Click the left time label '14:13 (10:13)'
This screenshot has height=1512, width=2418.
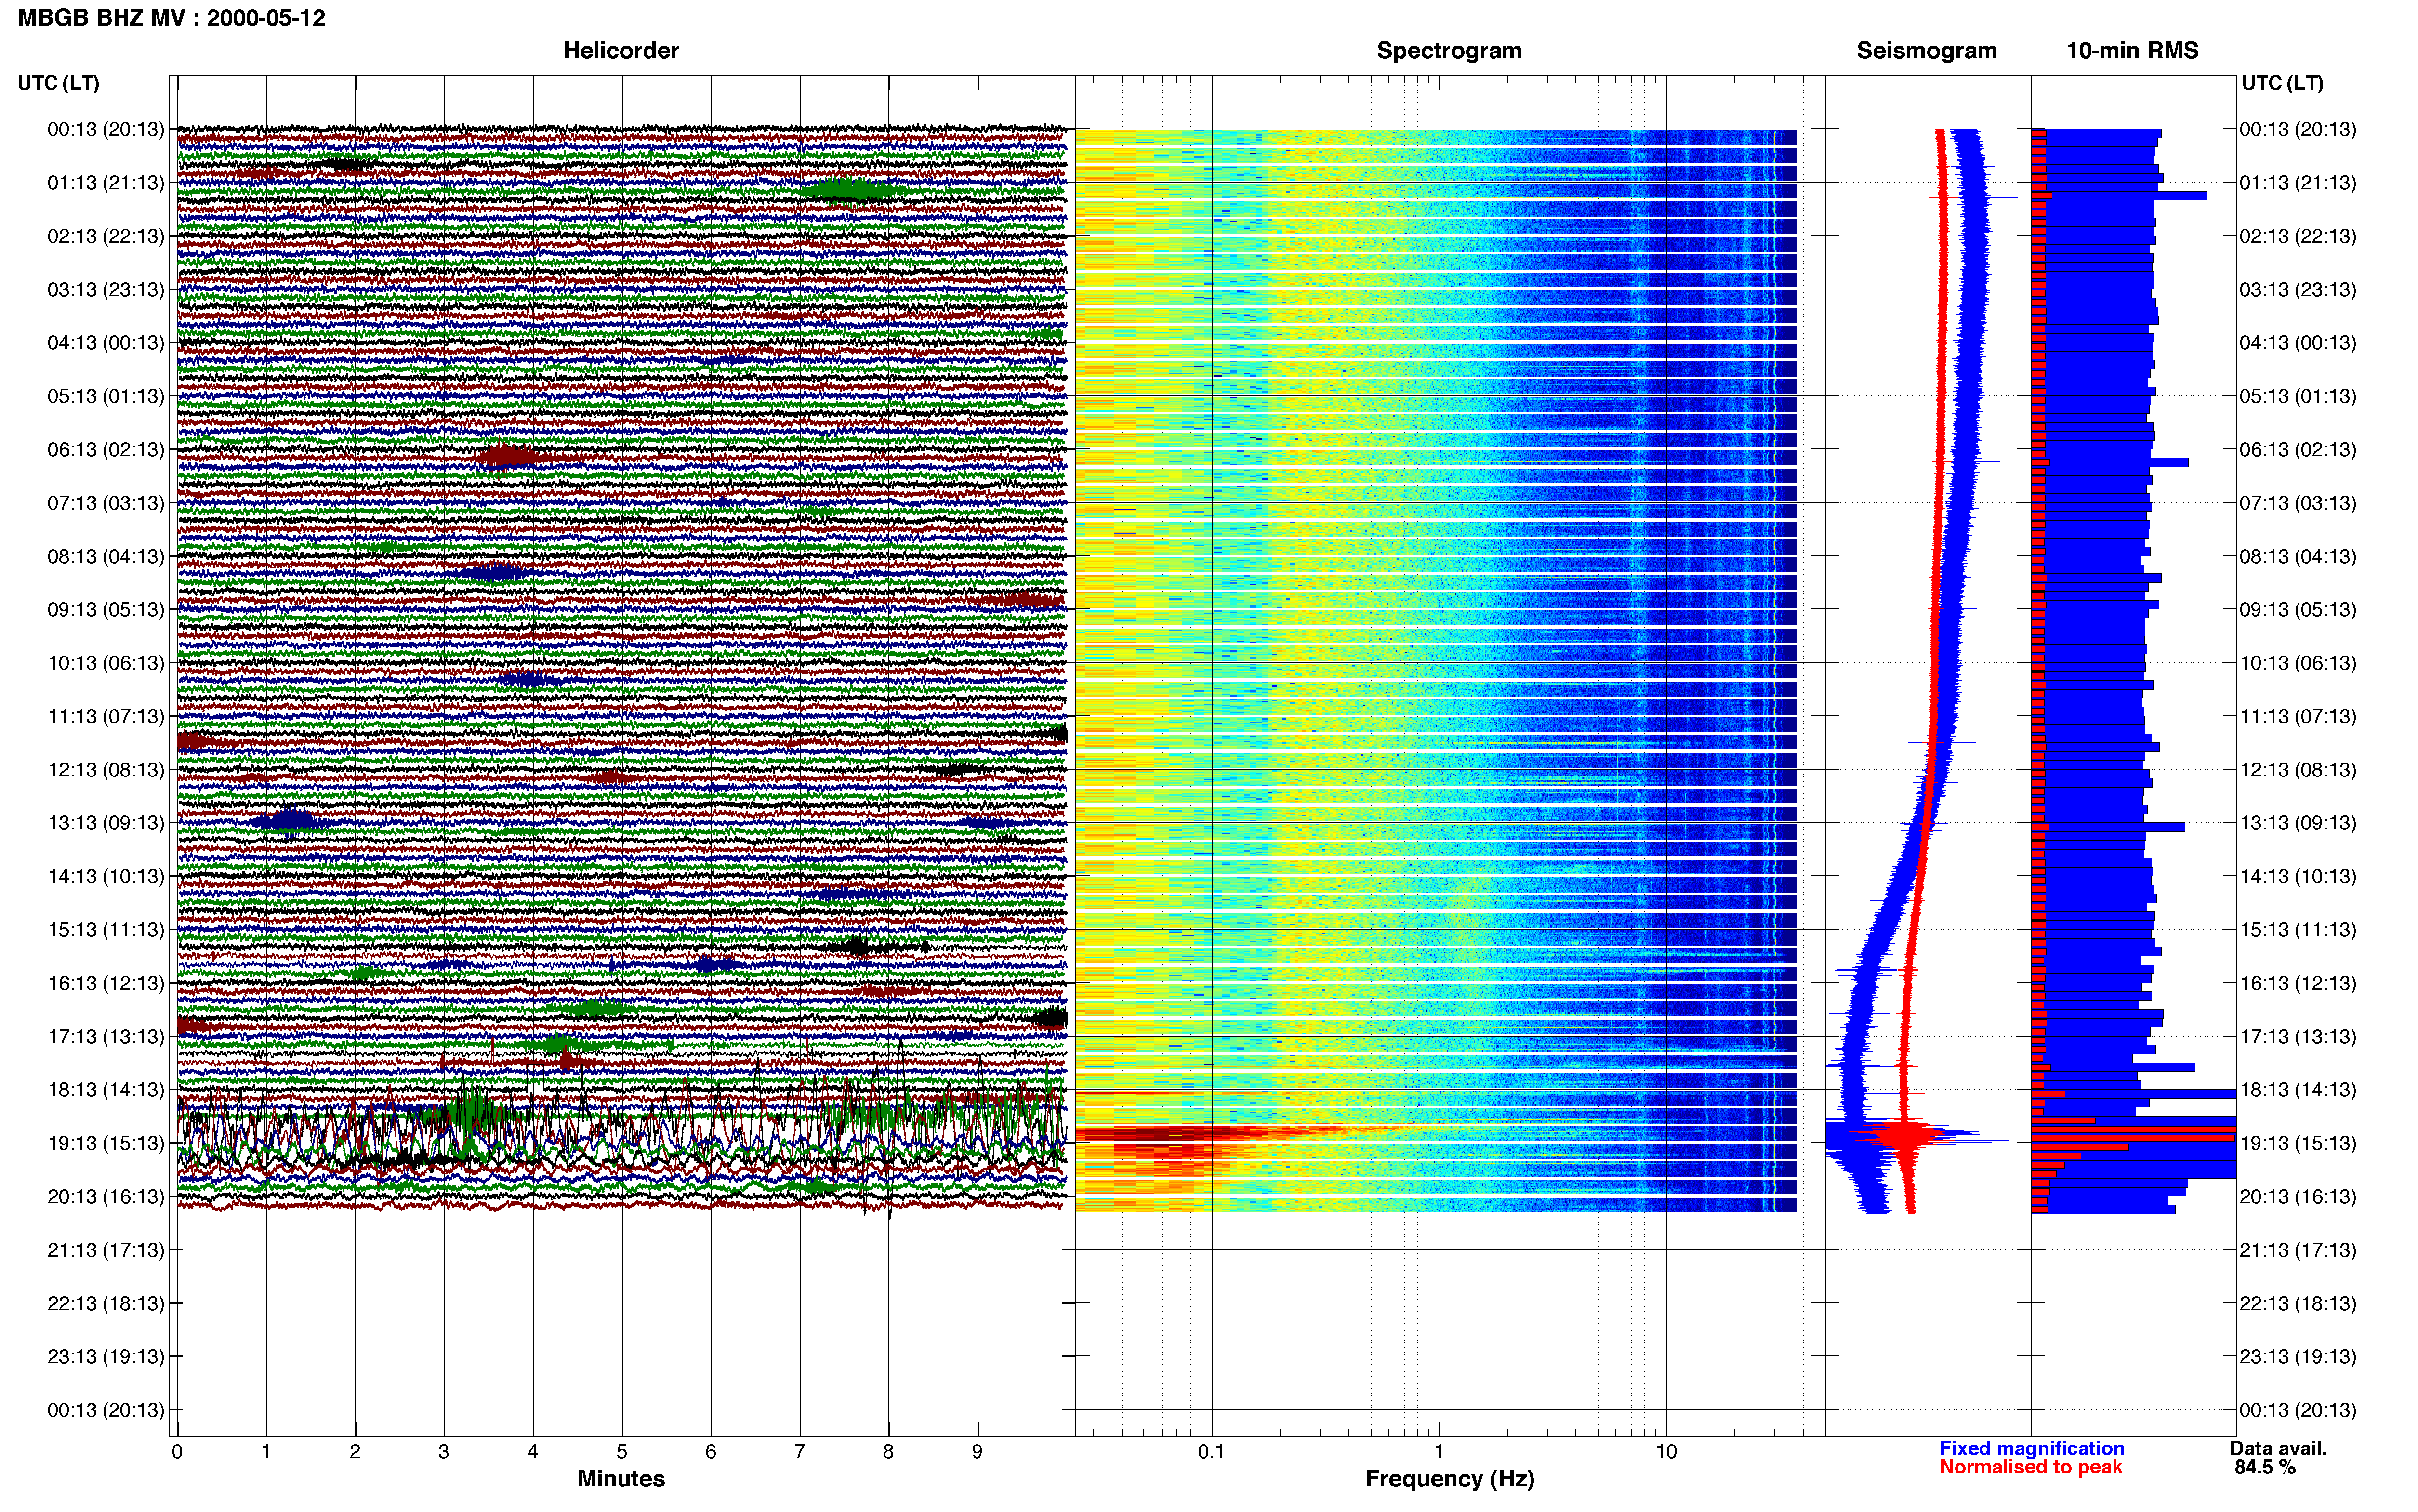106,877
